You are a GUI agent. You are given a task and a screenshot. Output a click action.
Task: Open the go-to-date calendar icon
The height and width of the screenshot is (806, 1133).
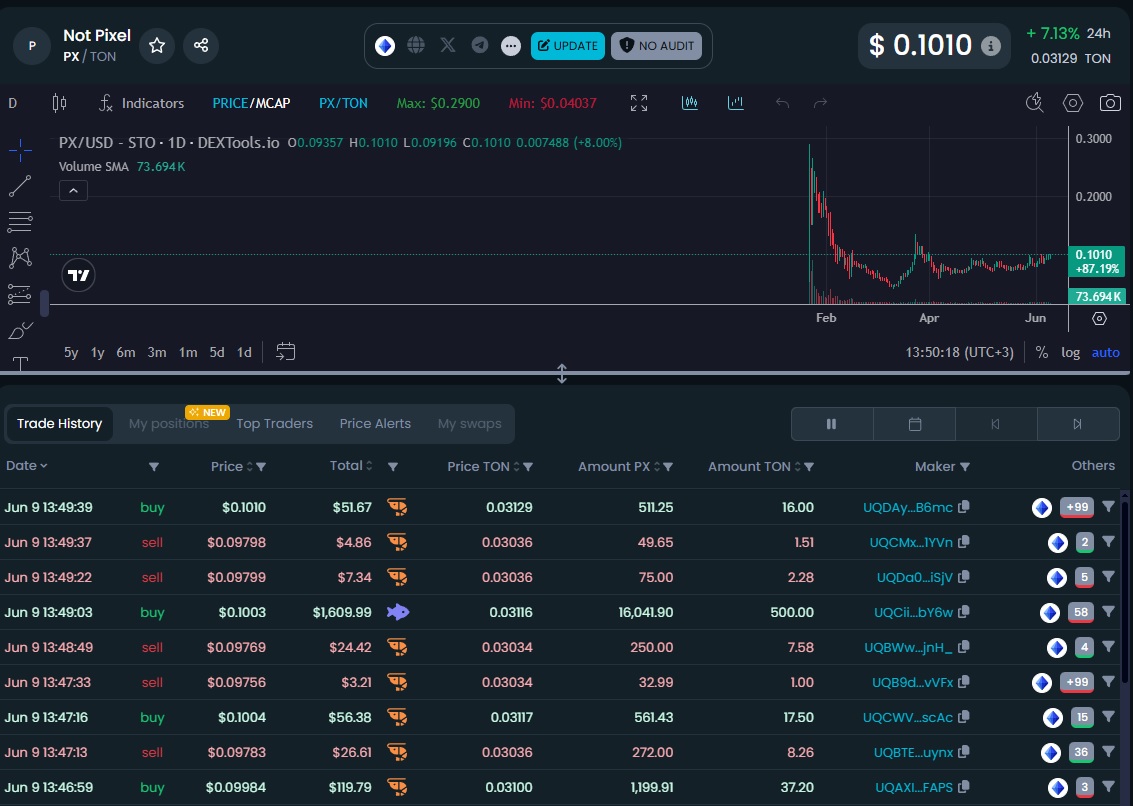[x=285, y=352]
